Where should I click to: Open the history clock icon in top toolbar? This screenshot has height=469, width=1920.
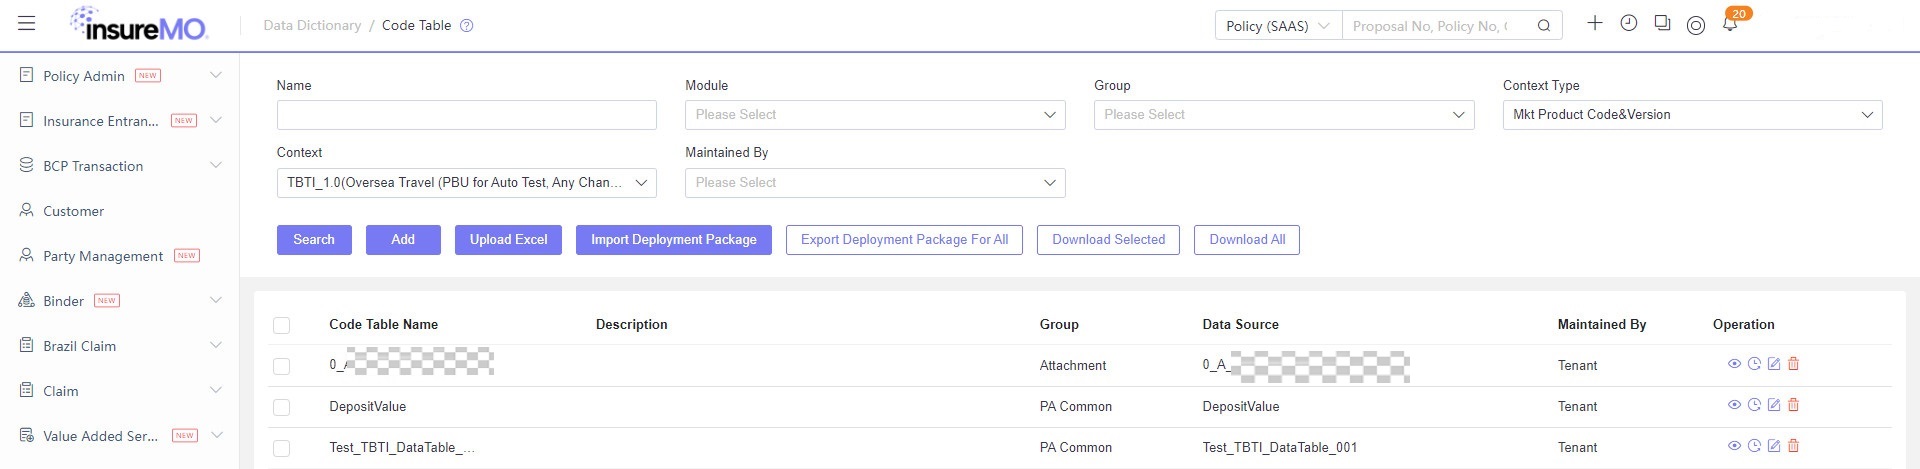tap(1629, 23)
